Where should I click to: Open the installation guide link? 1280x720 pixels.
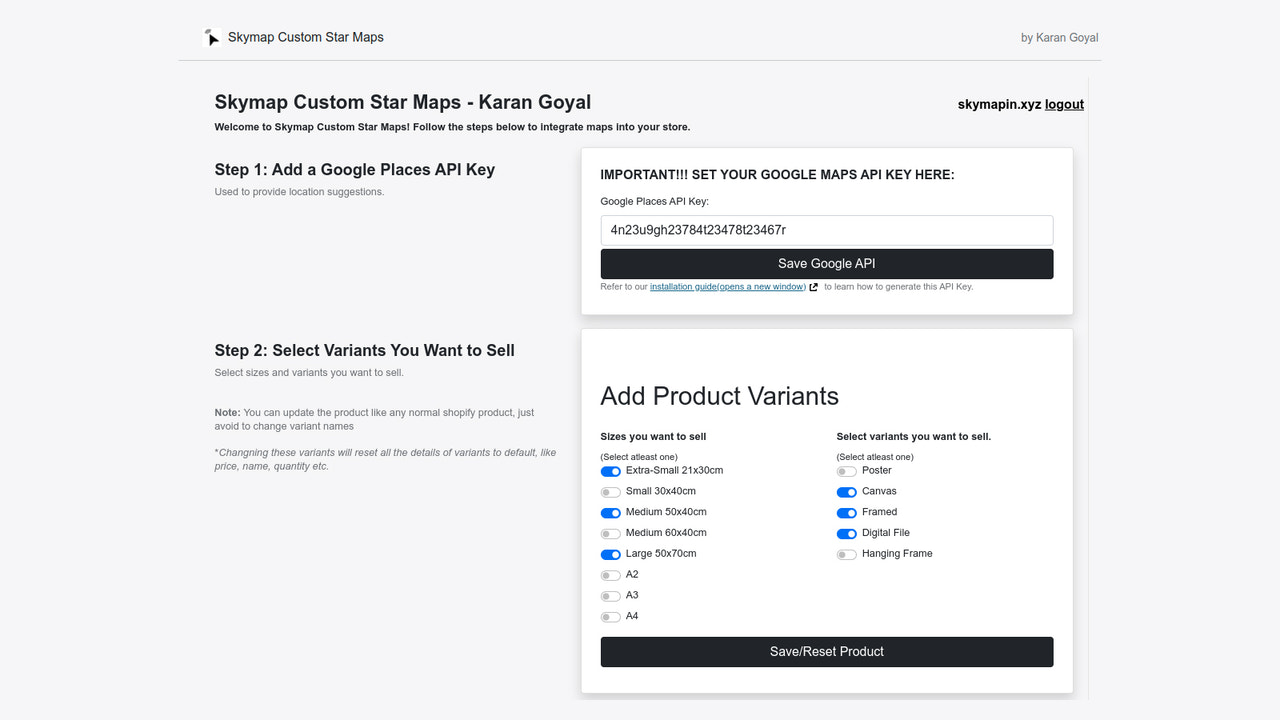[x=726, y=286]
